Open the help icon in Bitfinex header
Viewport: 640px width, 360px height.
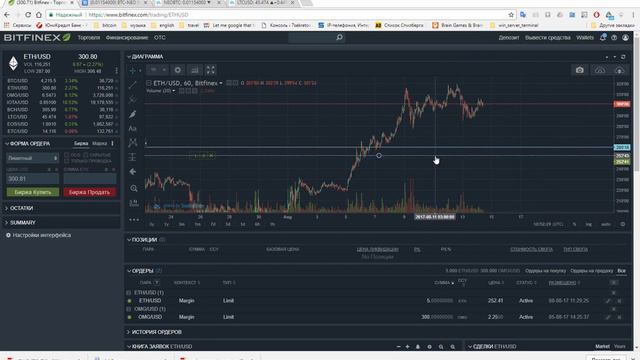click(614, 38)
